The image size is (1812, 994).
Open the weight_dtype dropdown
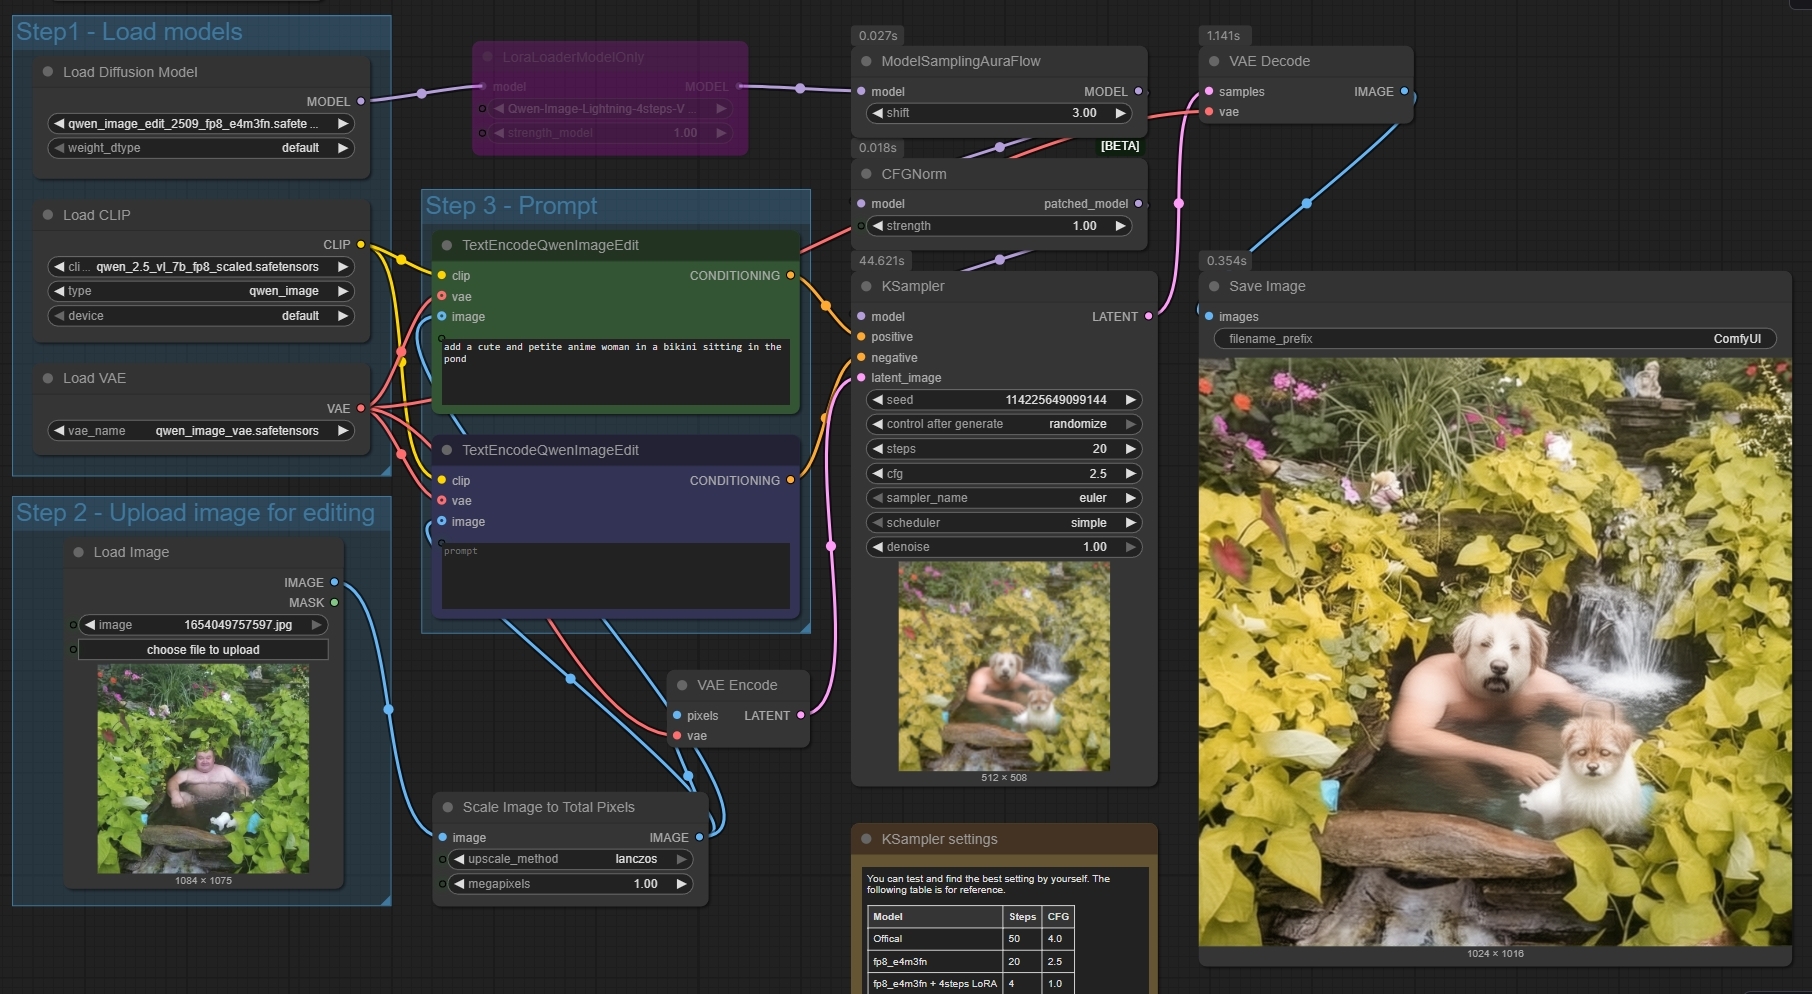[x=201, y=148]
